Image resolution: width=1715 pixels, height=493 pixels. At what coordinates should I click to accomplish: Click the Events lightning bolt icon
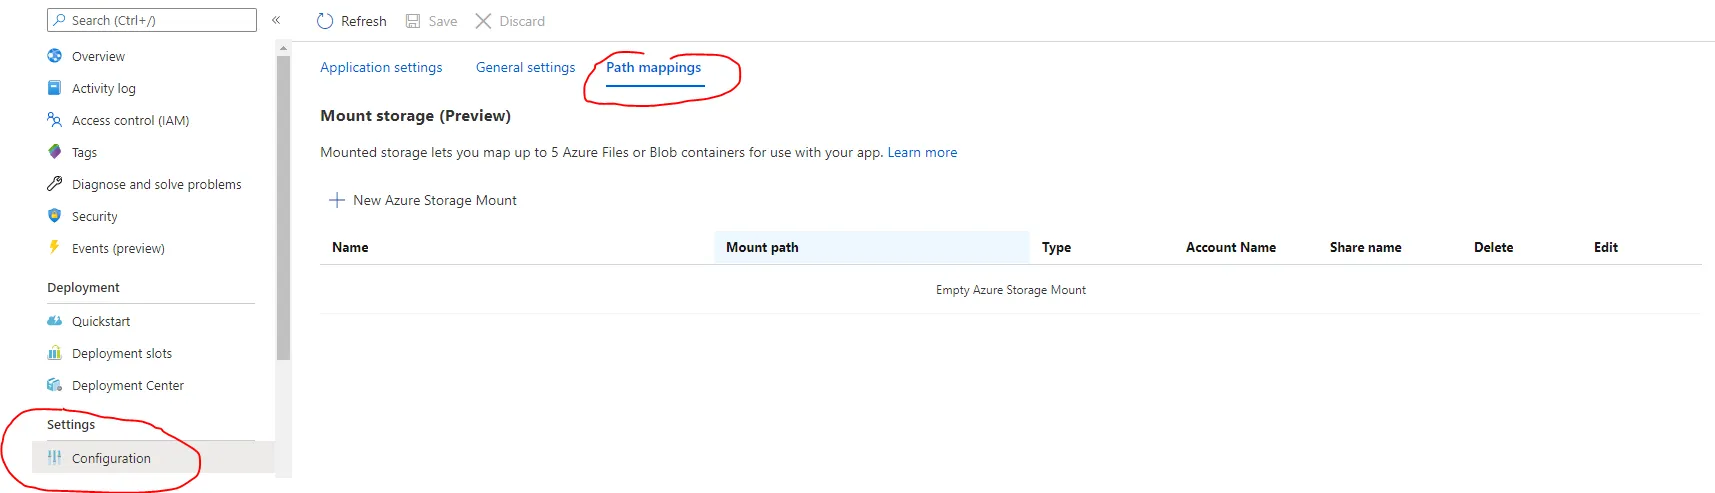[55, 248]
